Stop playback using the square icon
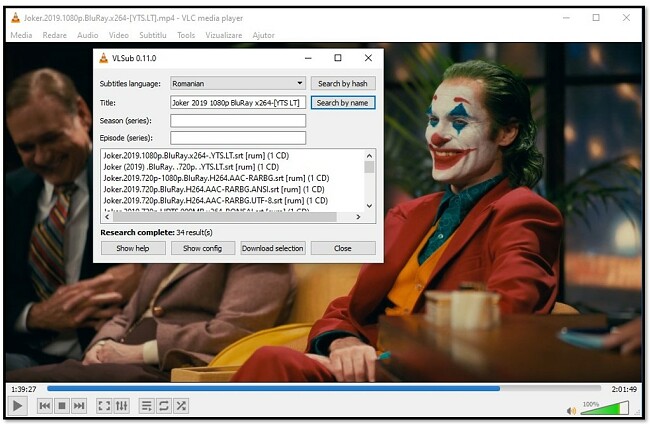 (62, 406)
